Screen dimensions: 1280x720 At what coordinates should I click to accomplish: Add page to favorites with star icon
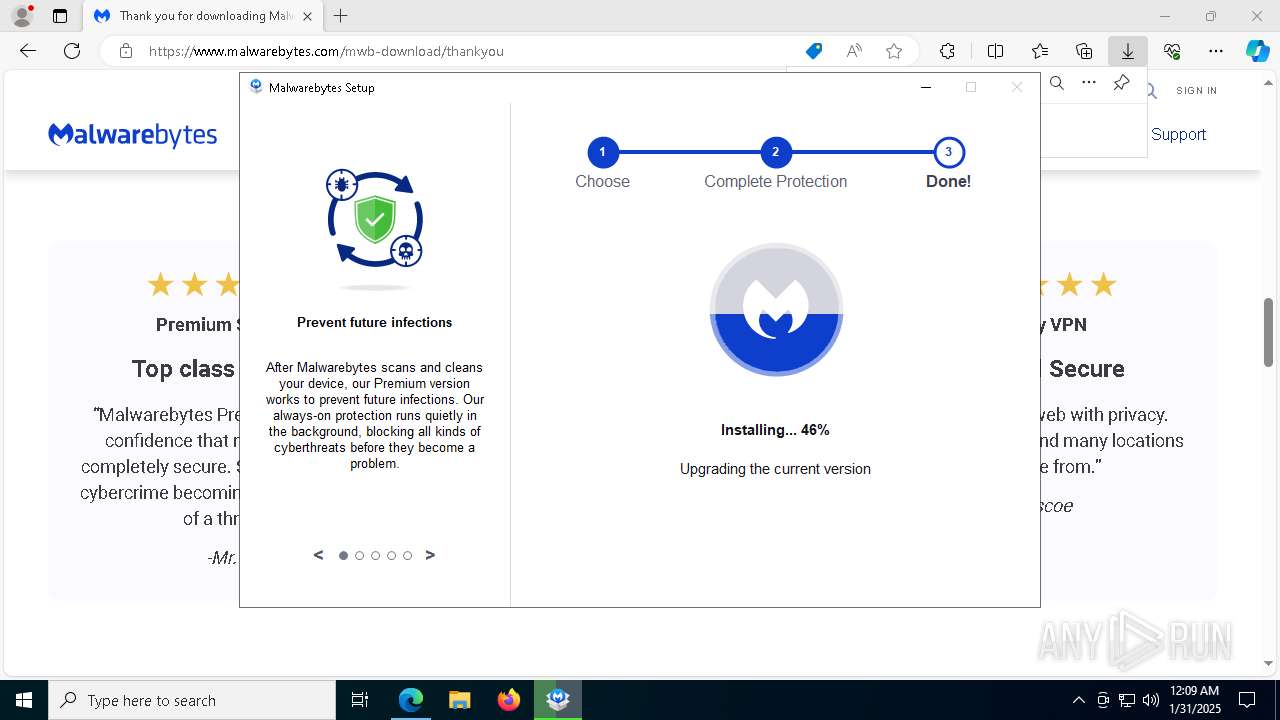click(x=894, y=51)
